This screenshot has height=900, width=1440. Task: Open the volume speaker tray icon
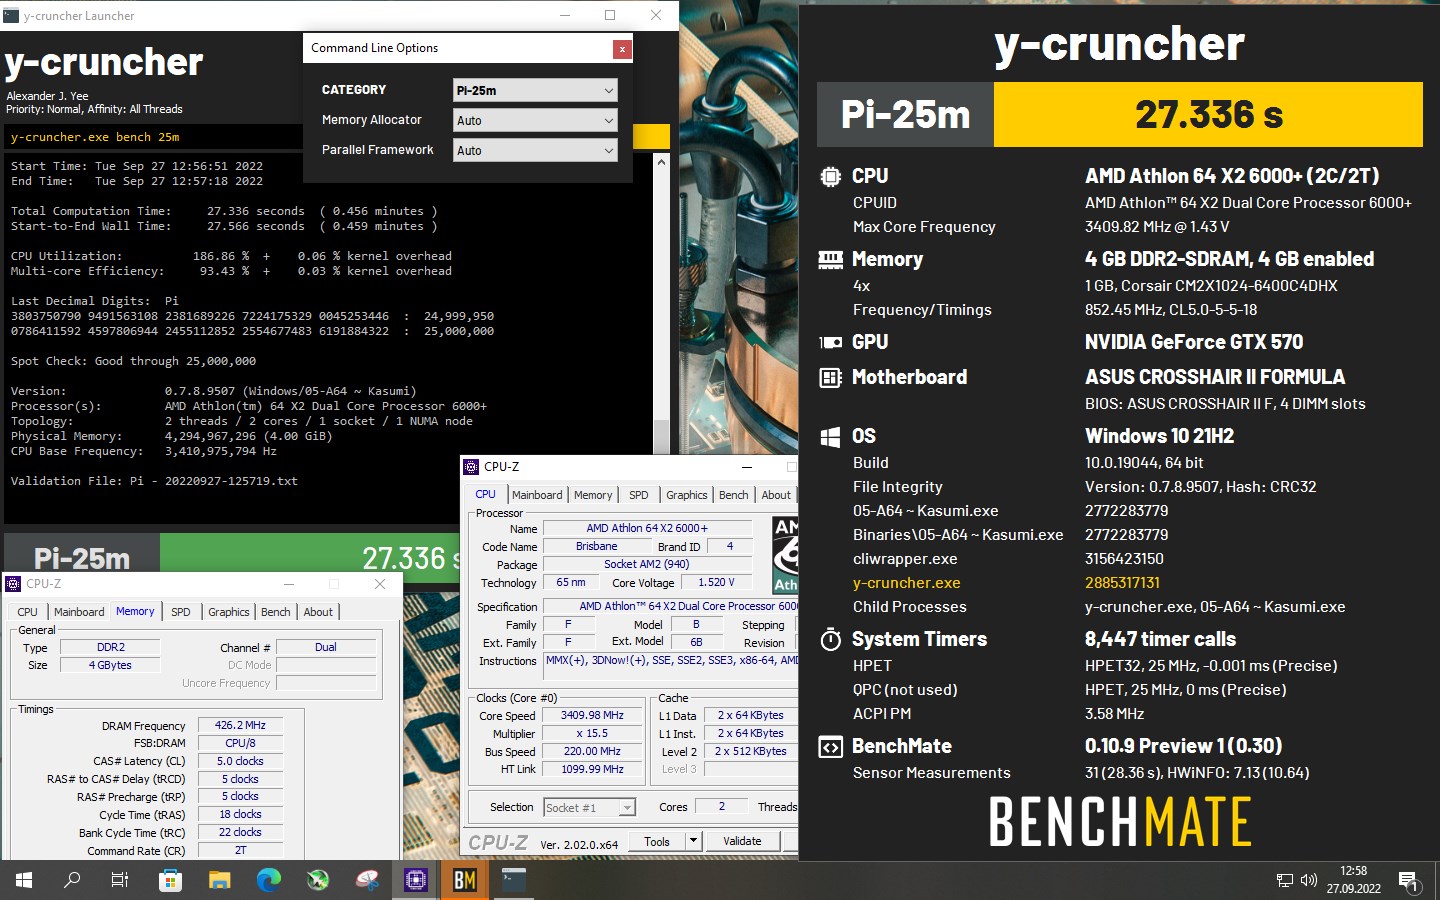[1308, 880]
